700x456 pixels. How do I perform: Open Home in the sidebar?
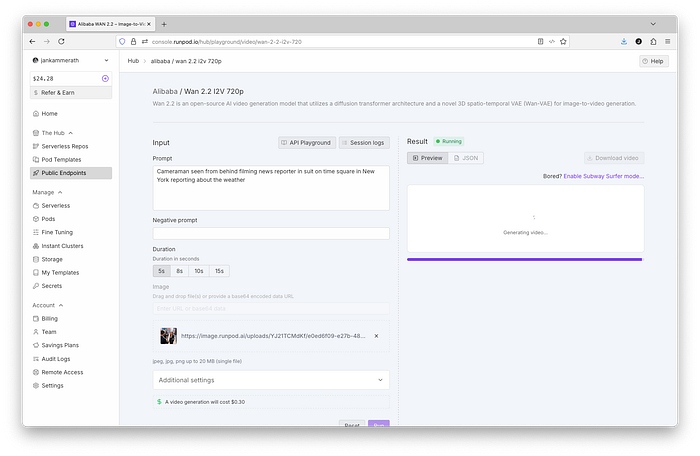(49, 114)
